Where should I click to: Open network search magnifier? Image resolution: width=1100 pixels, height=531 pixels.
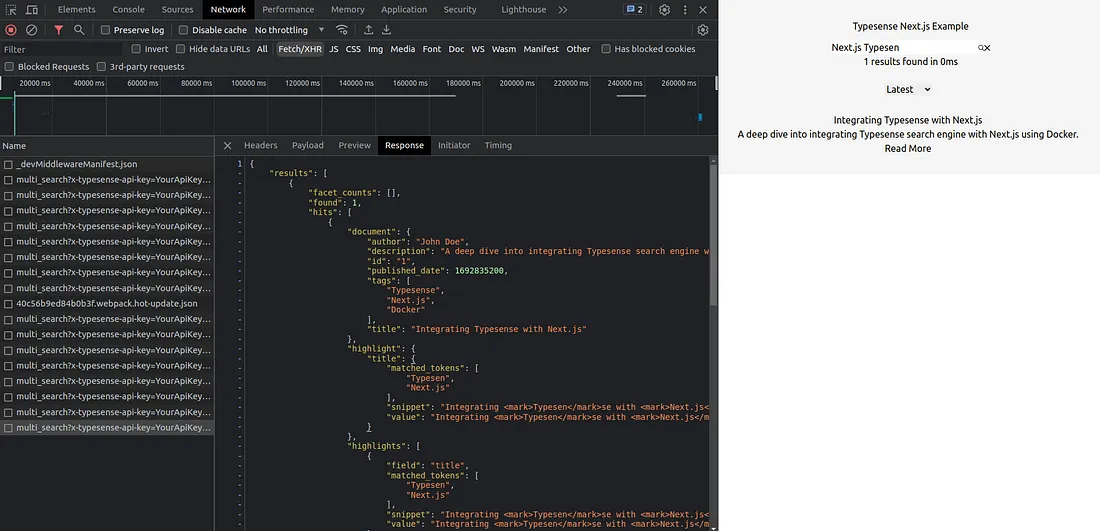point(79,30)
